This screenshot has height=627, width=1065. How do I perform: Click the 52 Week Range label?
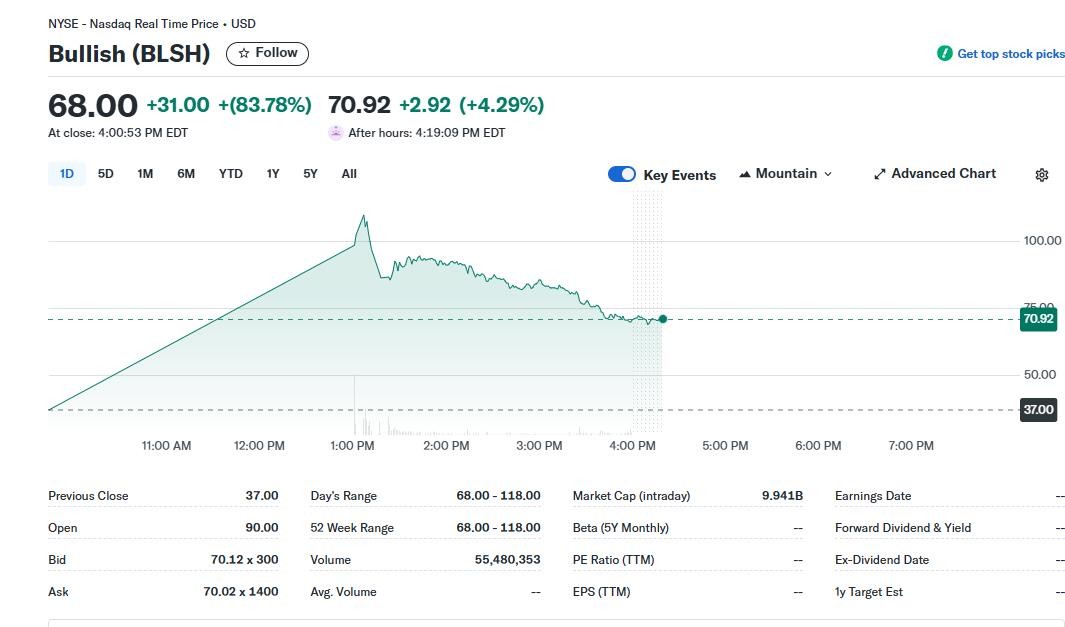point(352,528)
